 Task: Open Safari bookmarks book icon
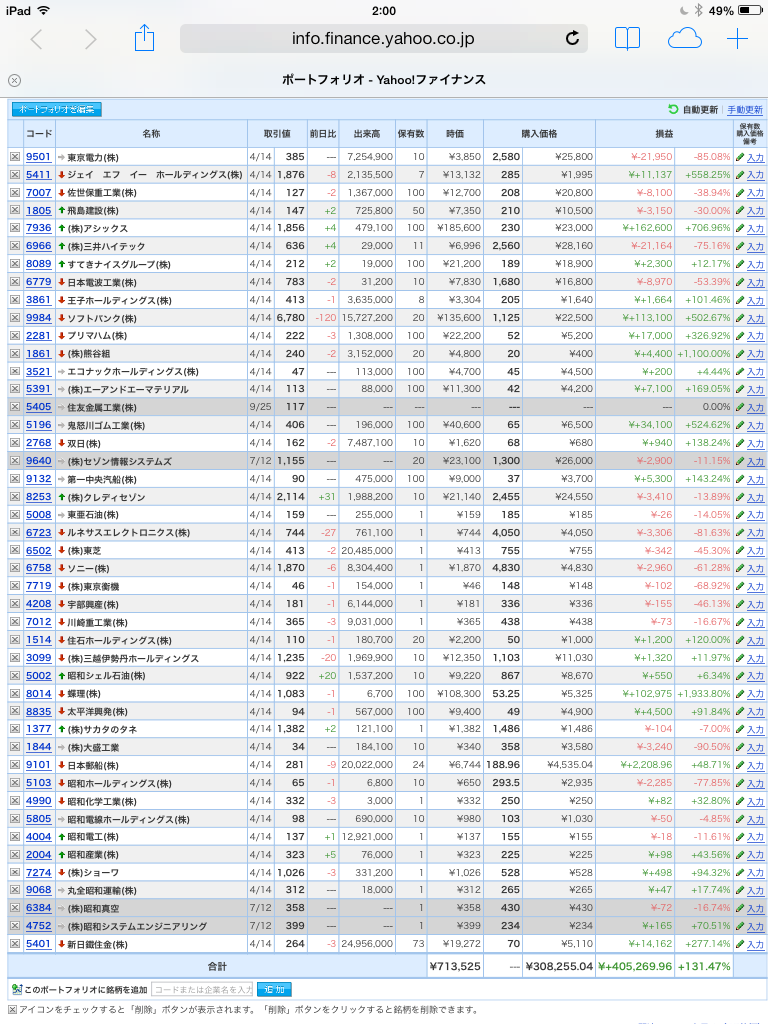coord(627,39)
